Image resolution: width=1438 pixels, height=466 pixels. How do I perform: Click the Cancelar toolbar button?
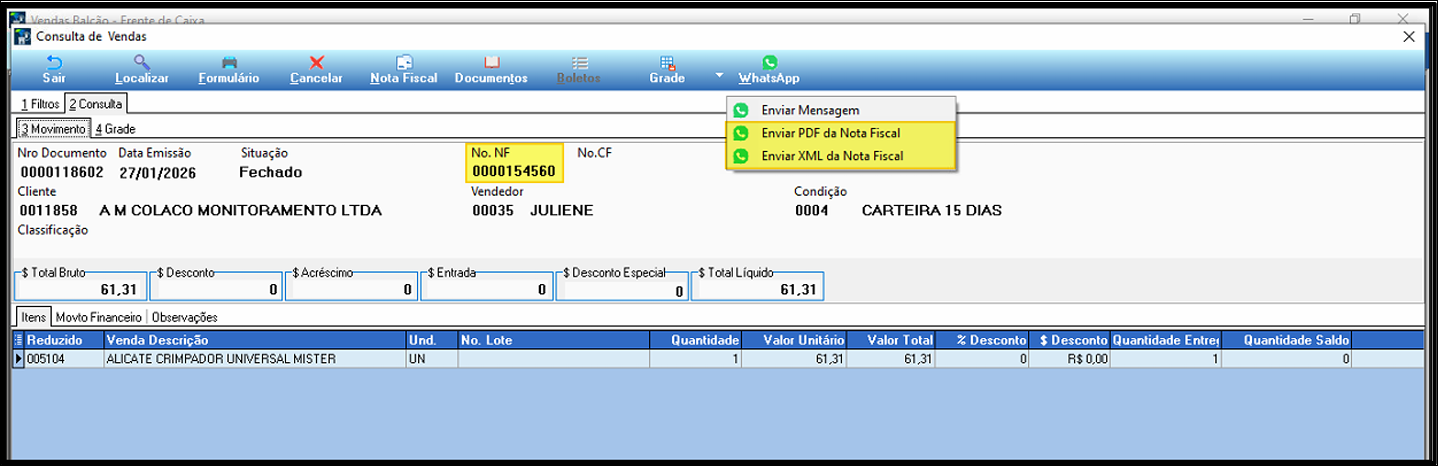pyautogui.click(x=316, y=69)
